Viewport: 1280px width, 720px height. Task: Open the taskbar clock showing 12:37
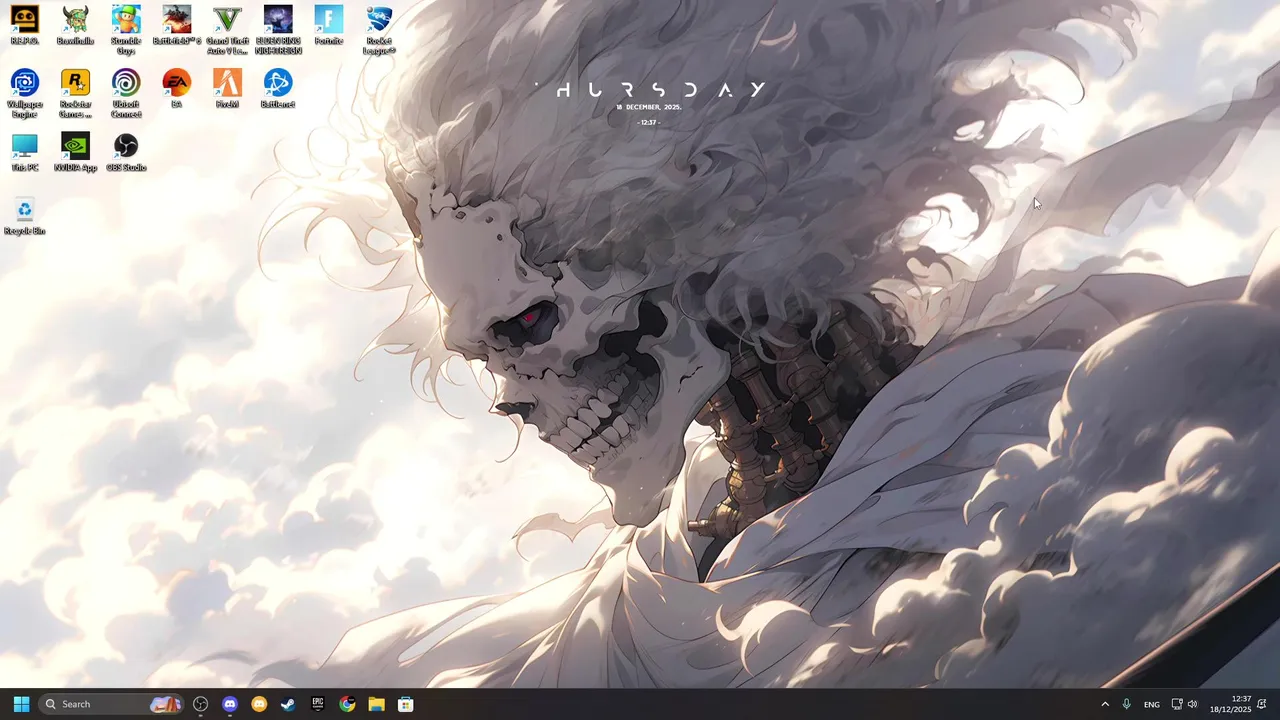point(1230,704)
